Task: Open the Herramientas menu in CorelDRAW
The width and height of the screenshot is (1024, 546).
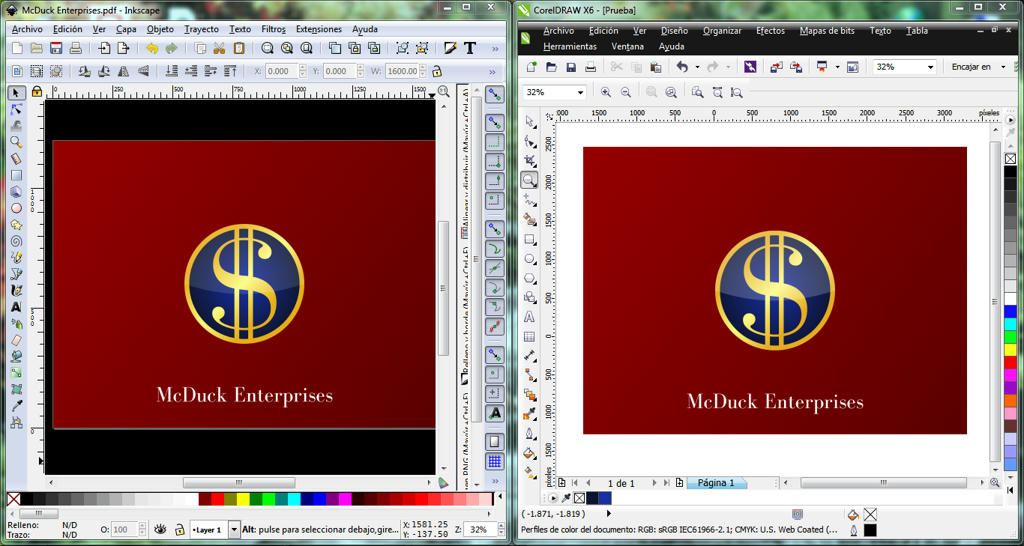Action: point(569,46)
